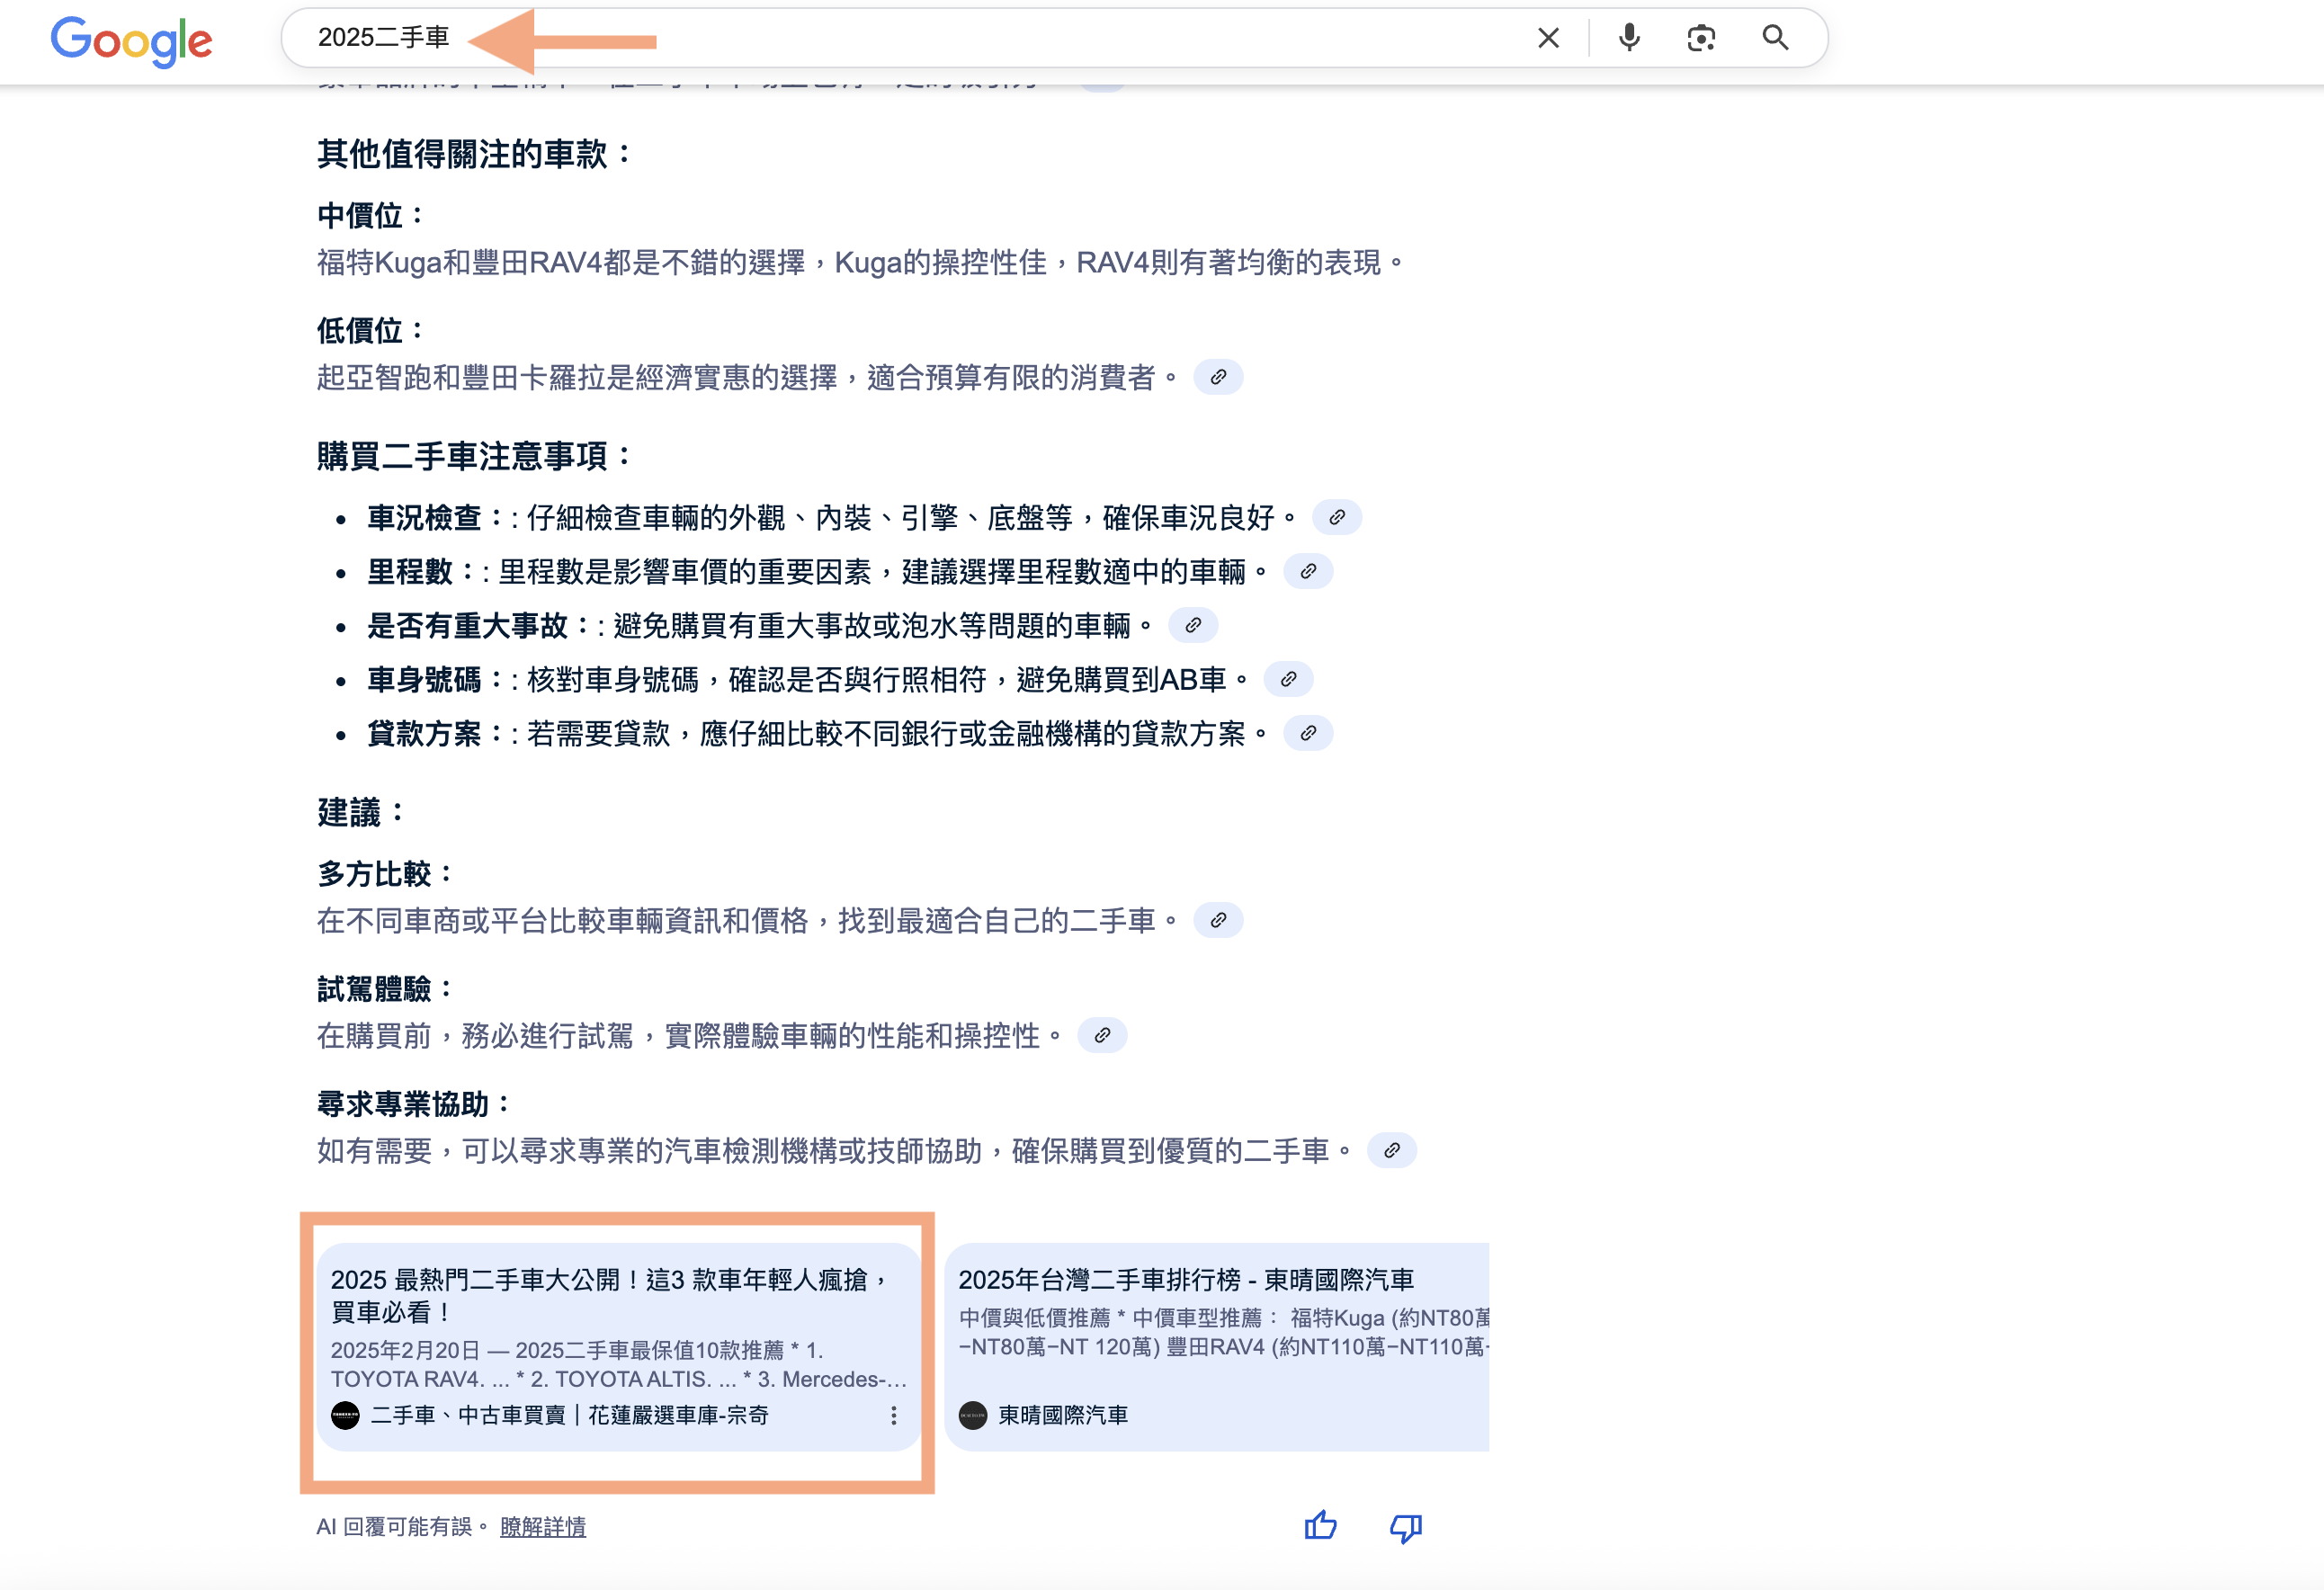Open source link after 車況檢查 bullet
Viewport: 2324px width, 1590px height.
click(1336, 517)
